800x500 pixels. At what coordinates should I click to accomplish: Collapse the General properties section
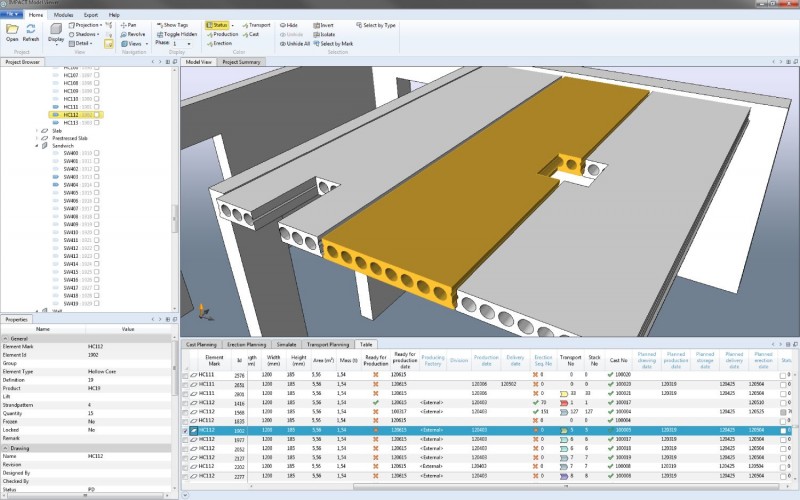[5, 338]
